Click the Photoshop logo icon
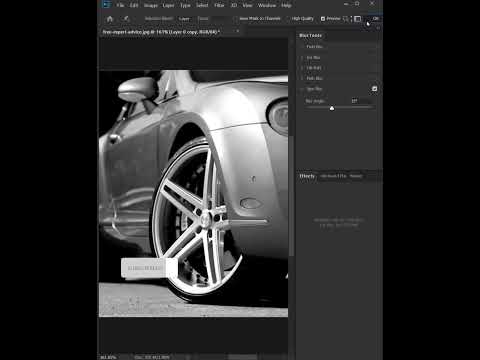Viewport: 480px width, 360px height. click(106, 4)
